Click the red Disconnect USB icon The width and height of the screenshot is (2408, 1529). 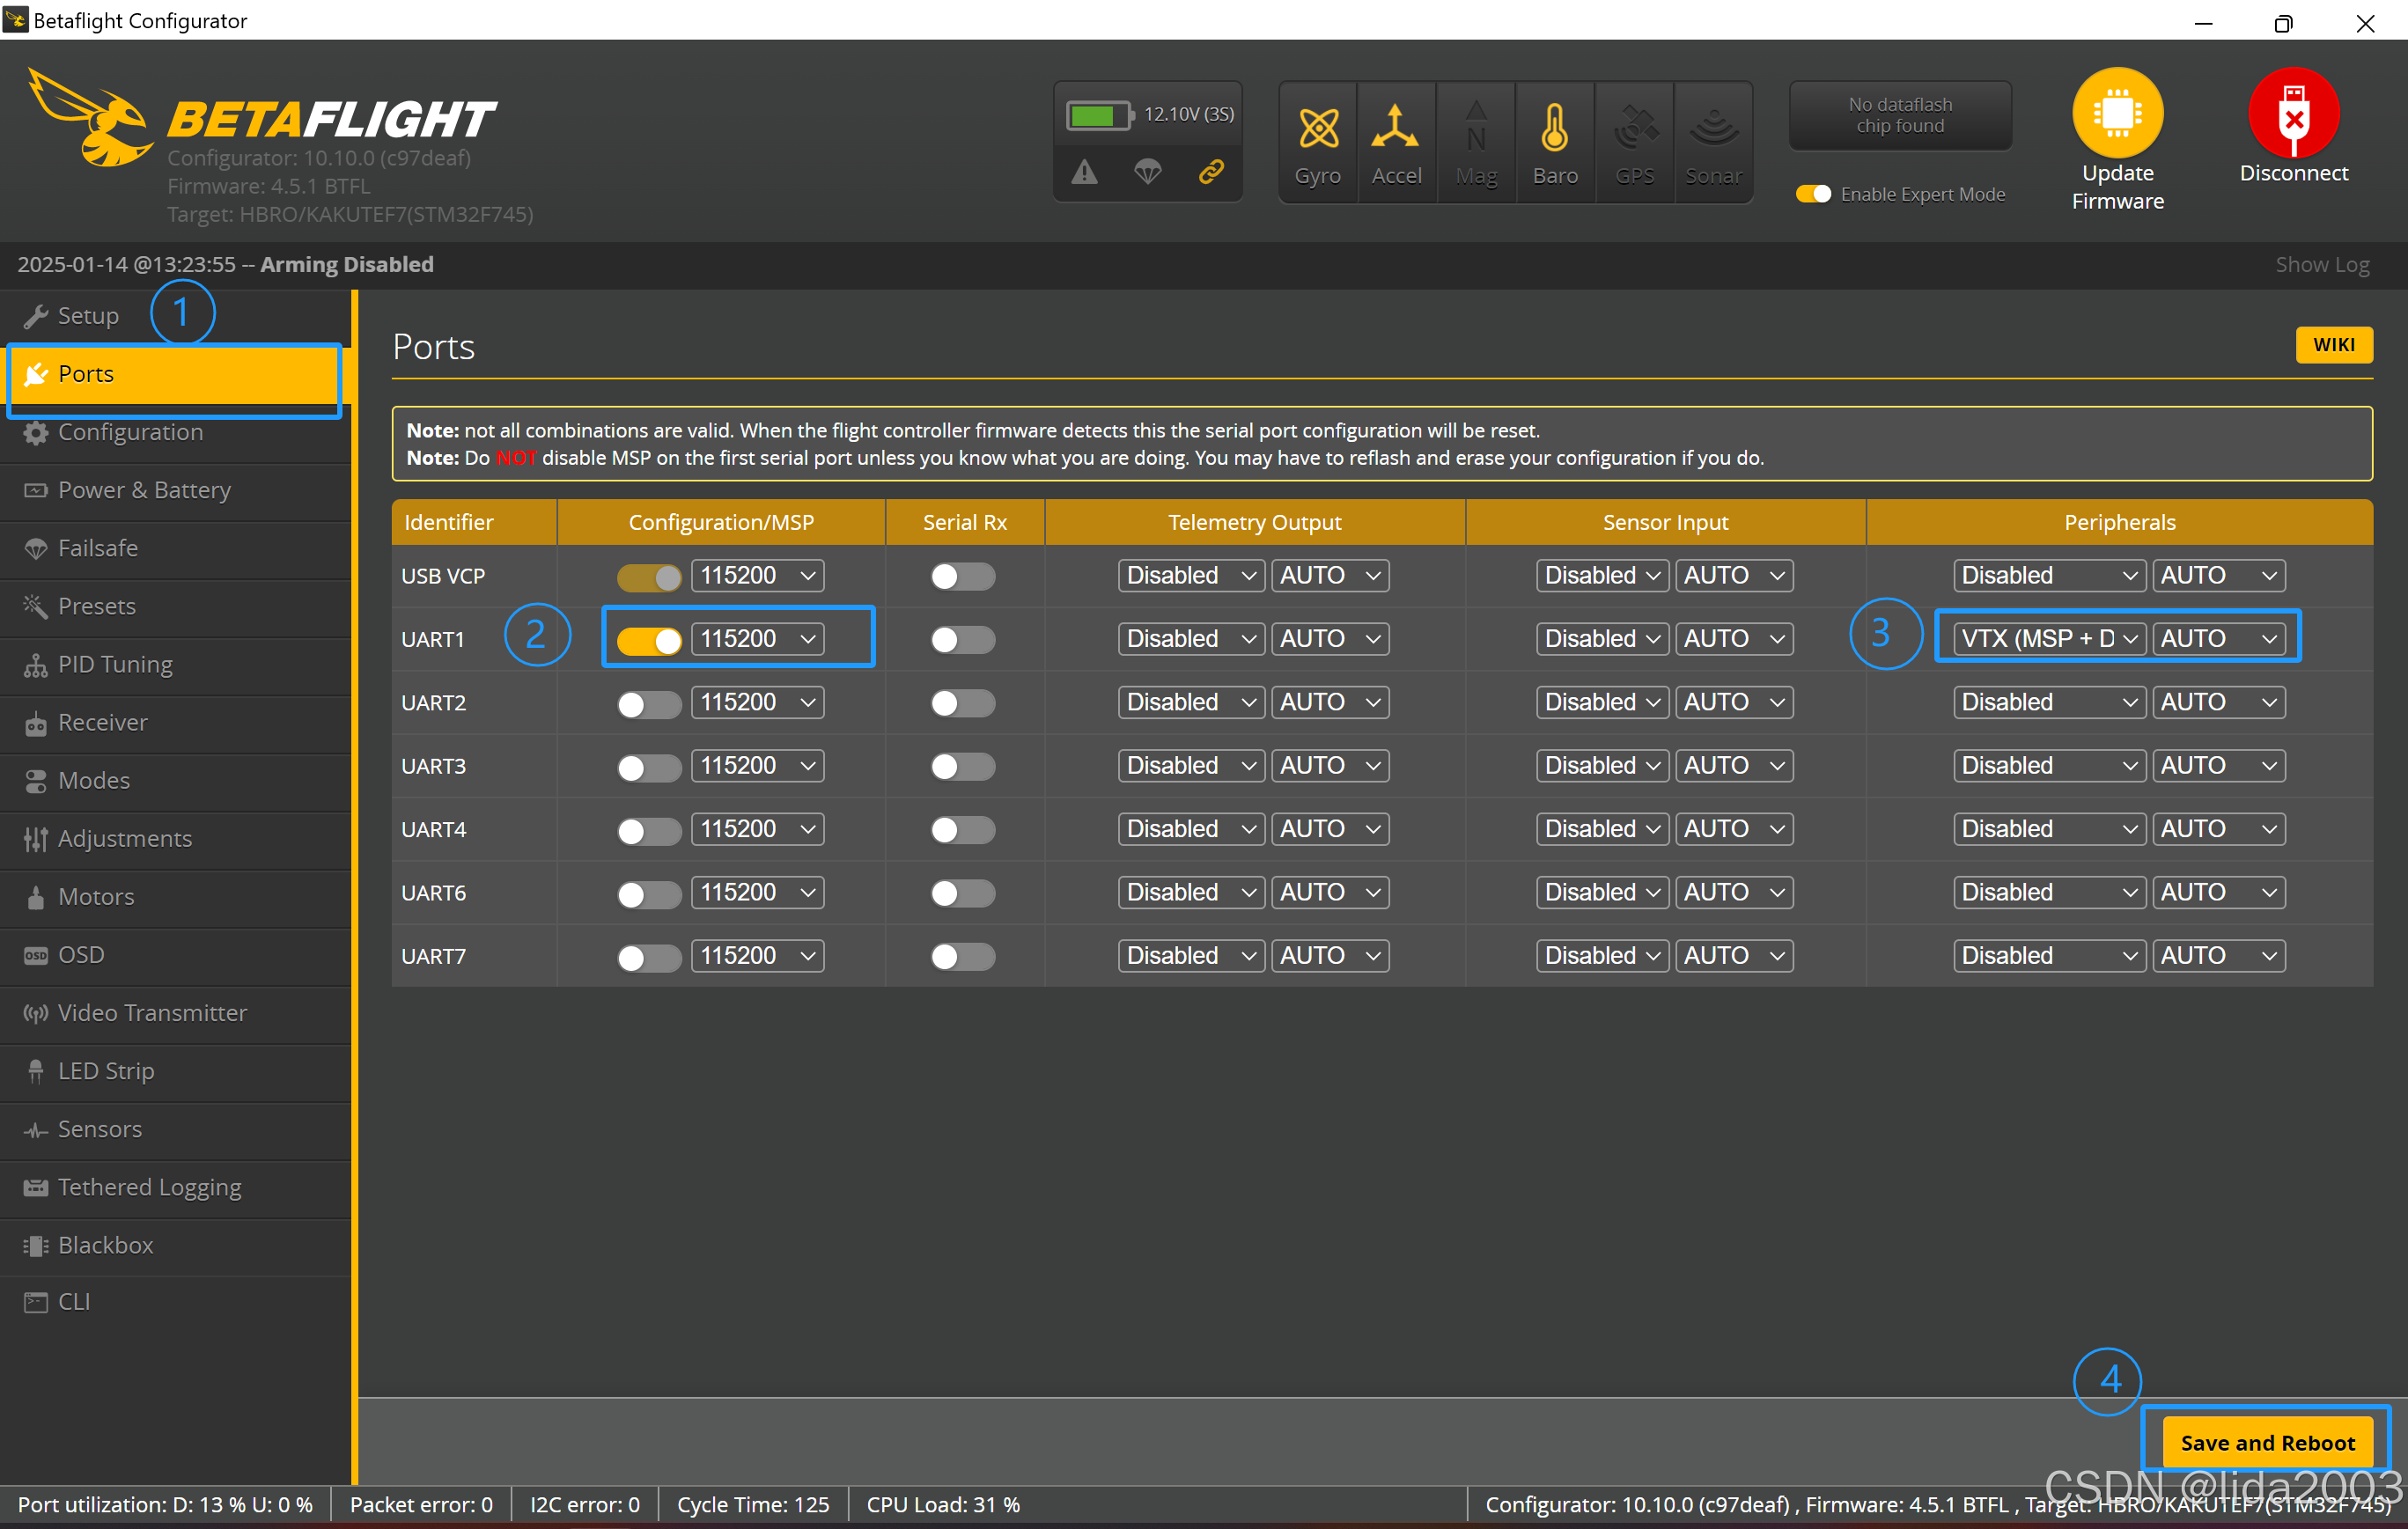point(2293,112)
